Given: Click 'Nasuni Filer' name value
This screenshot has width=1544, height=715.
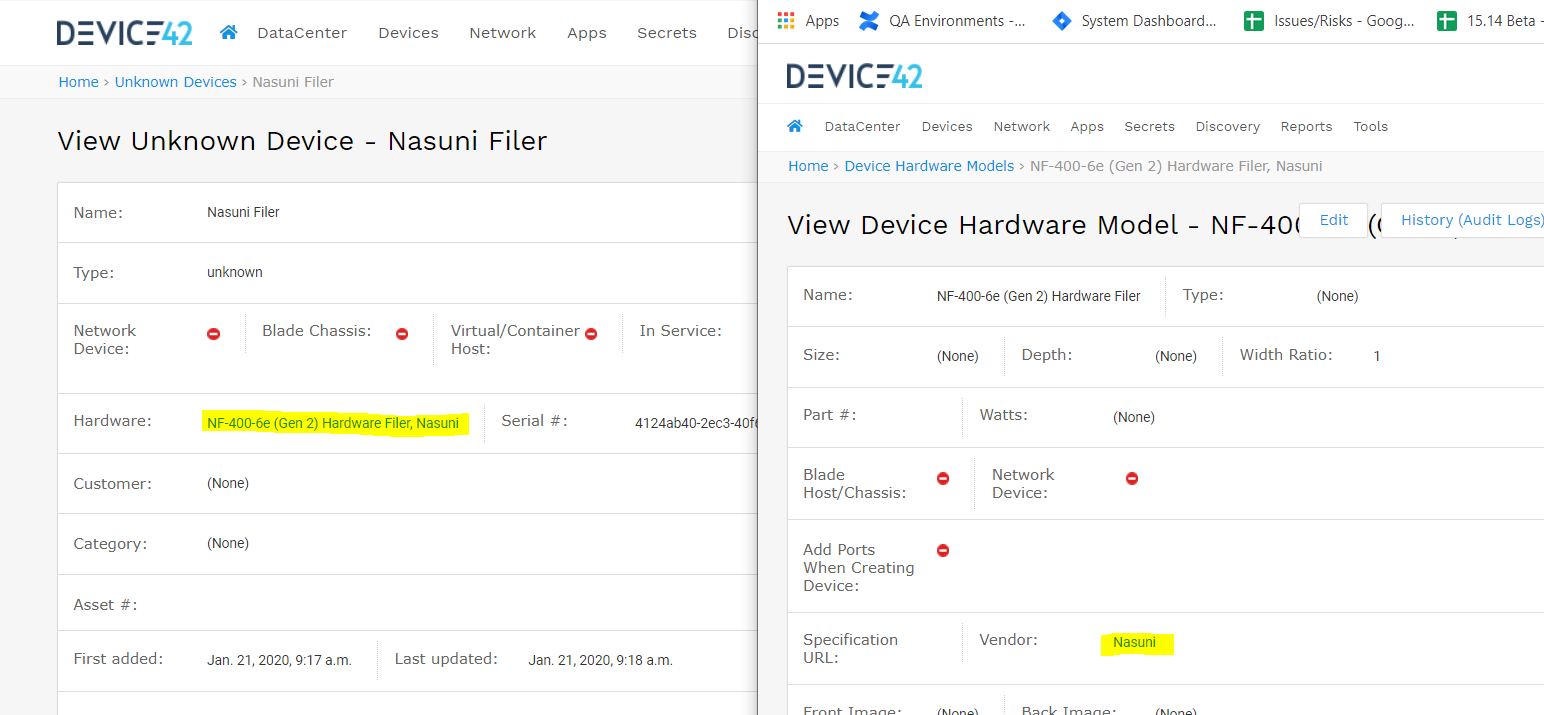Looking at the screenshot, I should (243, 212).
